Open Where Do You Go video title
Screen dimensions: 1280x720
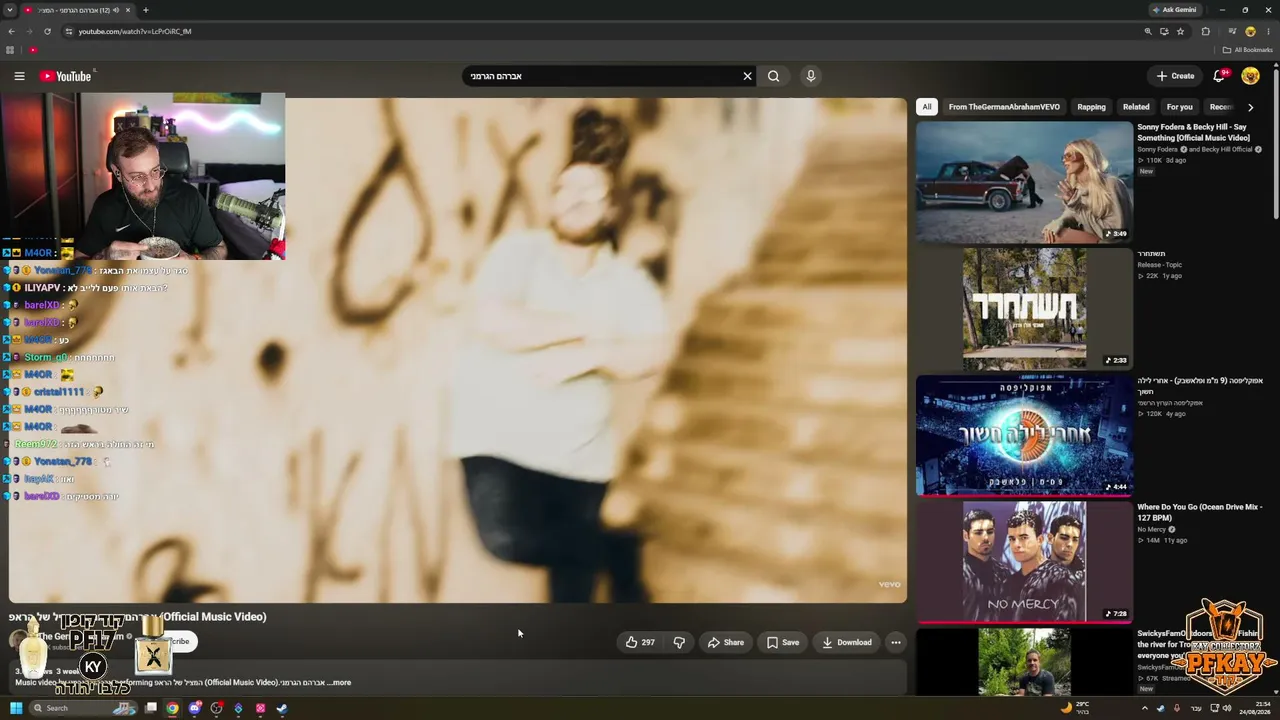1200,512
